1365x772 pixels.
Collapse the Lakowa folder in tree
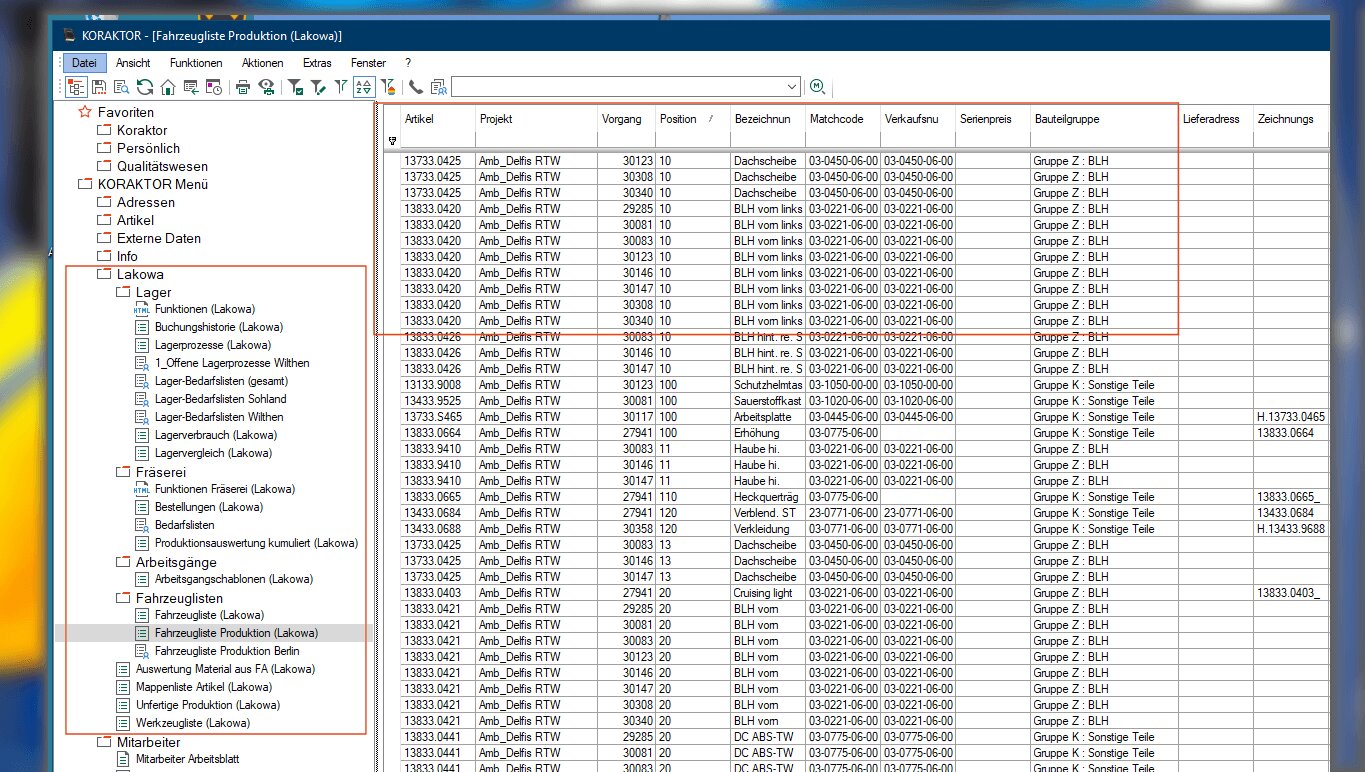[x=105, y=274]
